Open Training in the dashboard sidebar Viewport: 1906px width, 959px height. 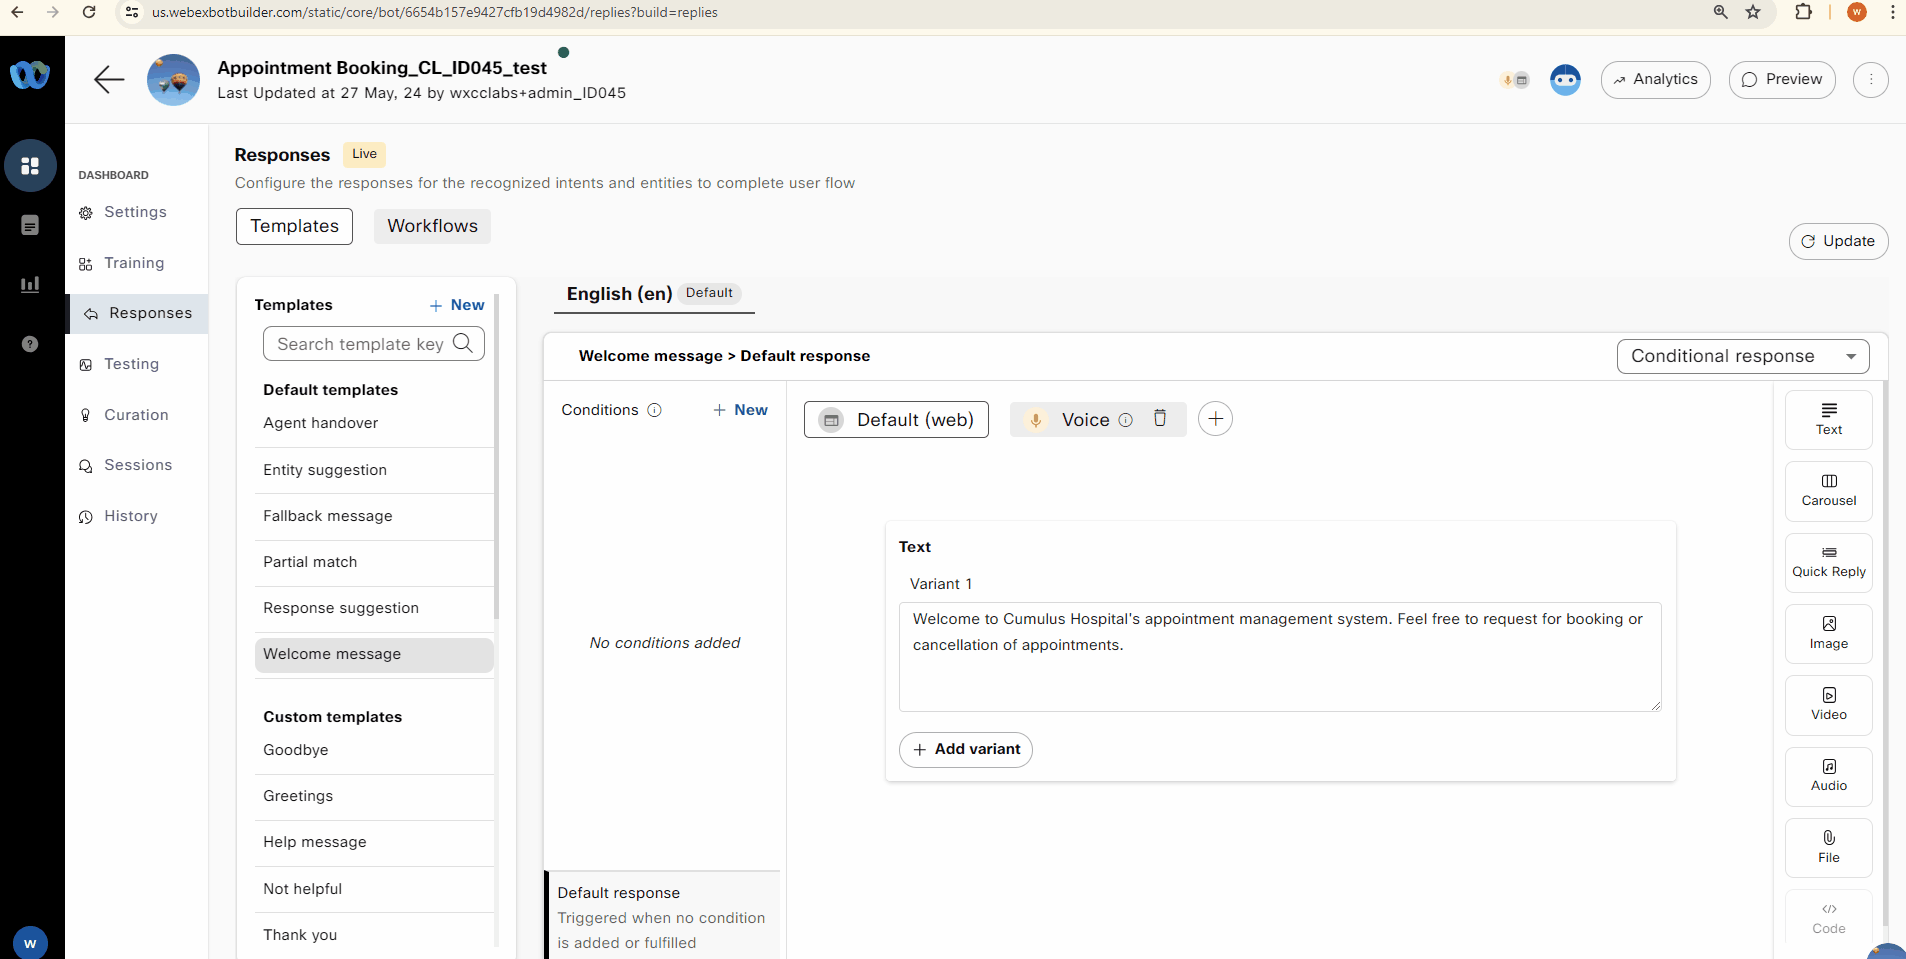point(134,263)
